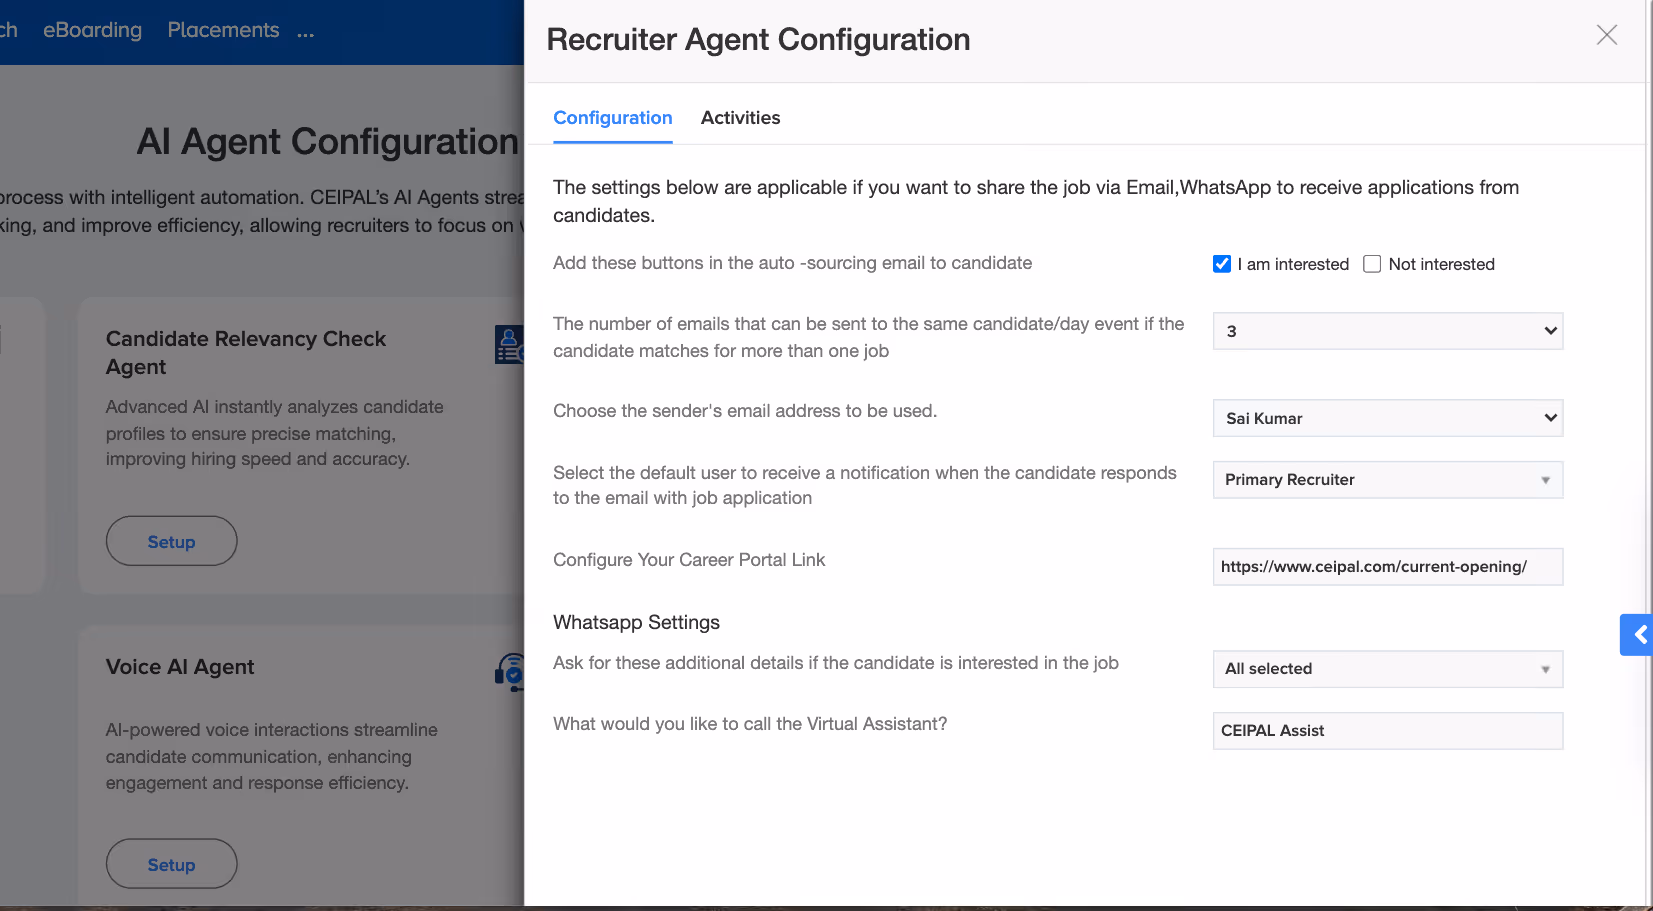Open the sender email dropdown showing Sai Kumar
The height and width of the screenshot is (911, 1653).
[1387, 418]
